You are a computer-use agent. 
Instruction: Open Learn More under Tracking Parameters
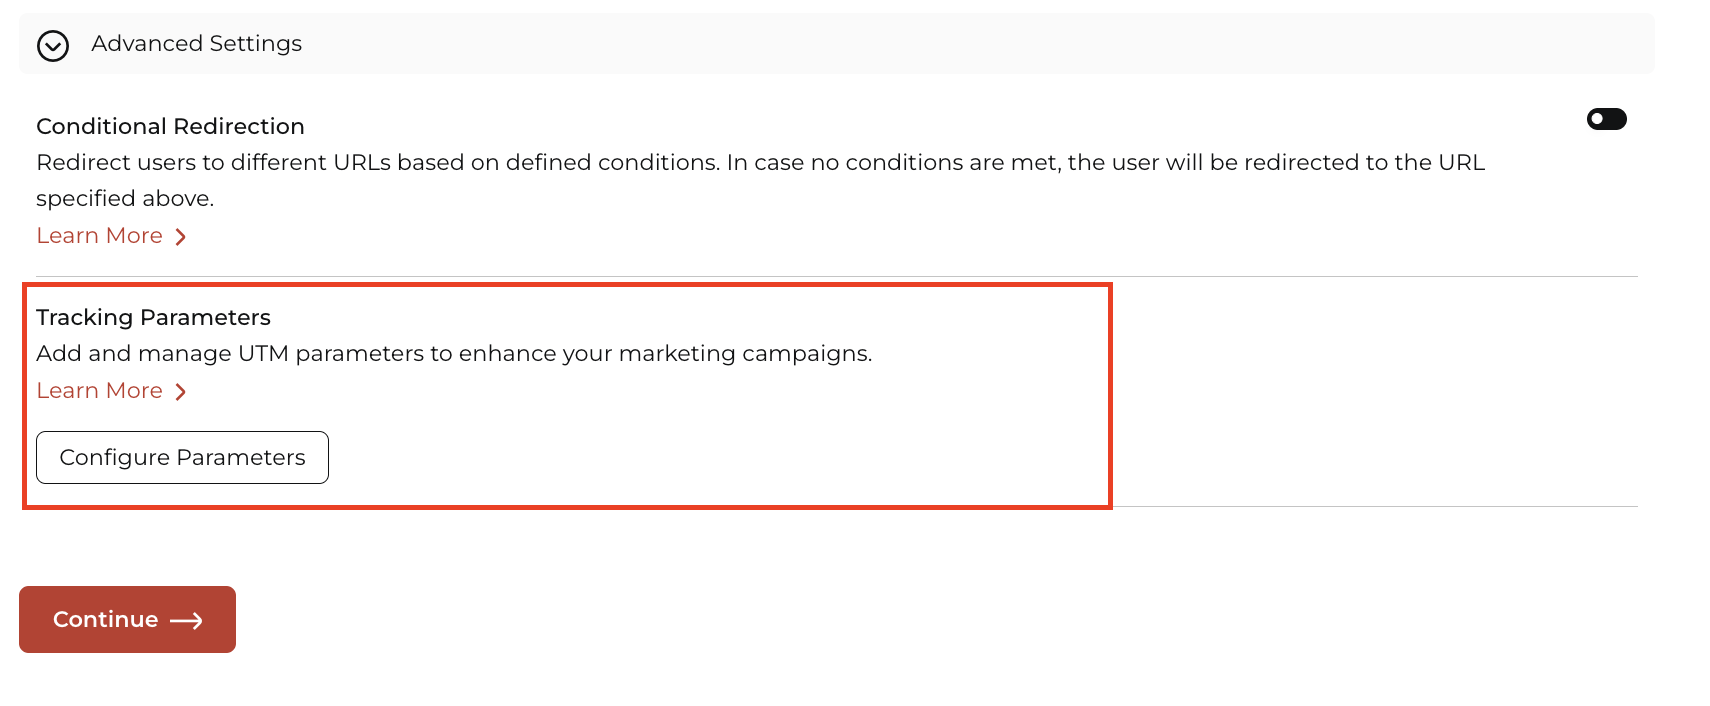[99, 391]
